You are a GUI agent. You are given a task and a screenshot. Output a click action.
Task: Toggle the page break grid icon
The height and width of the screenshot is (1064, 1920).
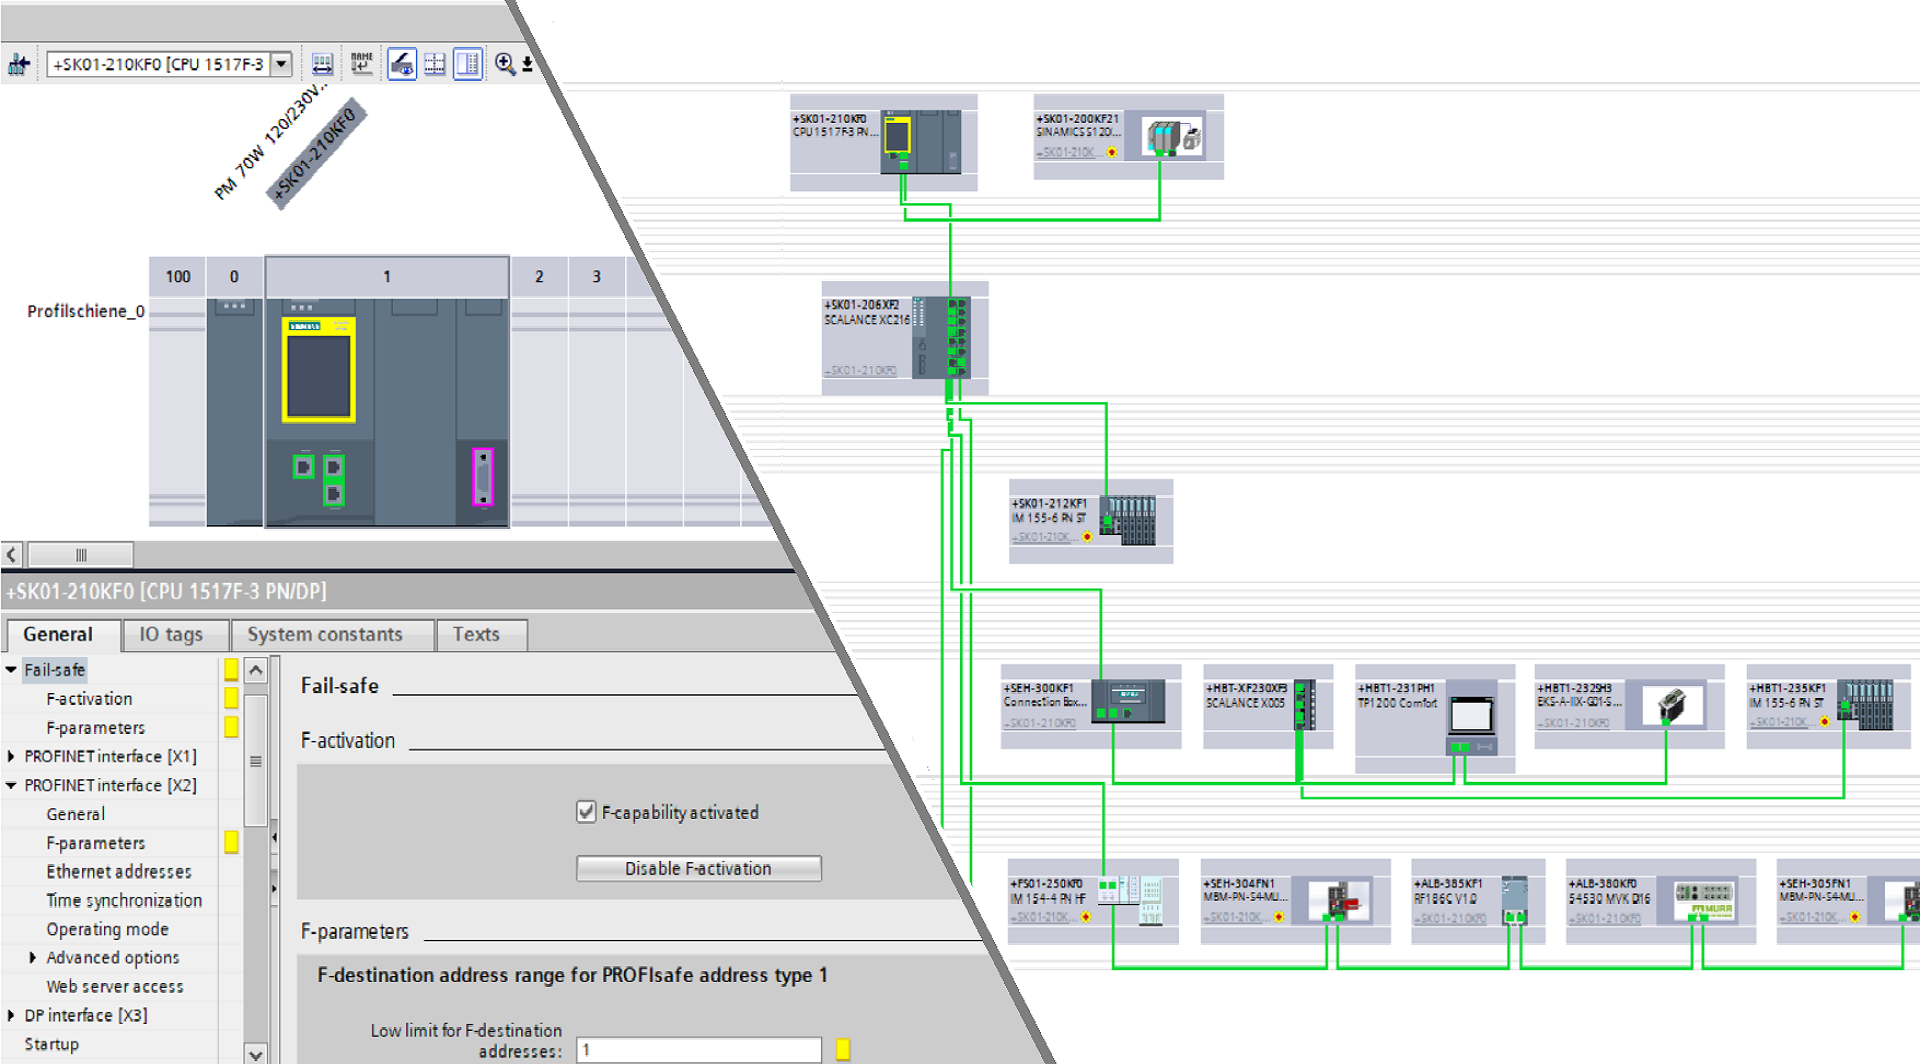435,65
